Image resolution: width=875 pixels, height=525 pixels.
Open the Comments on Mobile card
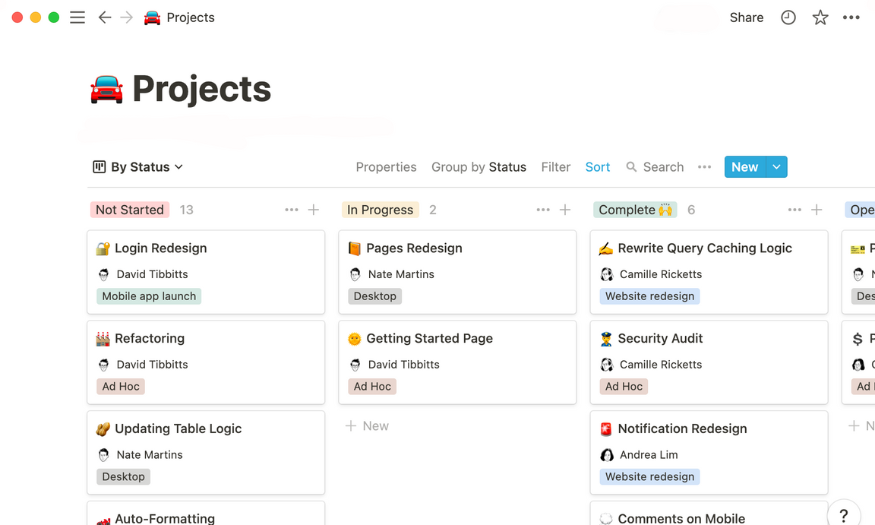click(709, 514)
